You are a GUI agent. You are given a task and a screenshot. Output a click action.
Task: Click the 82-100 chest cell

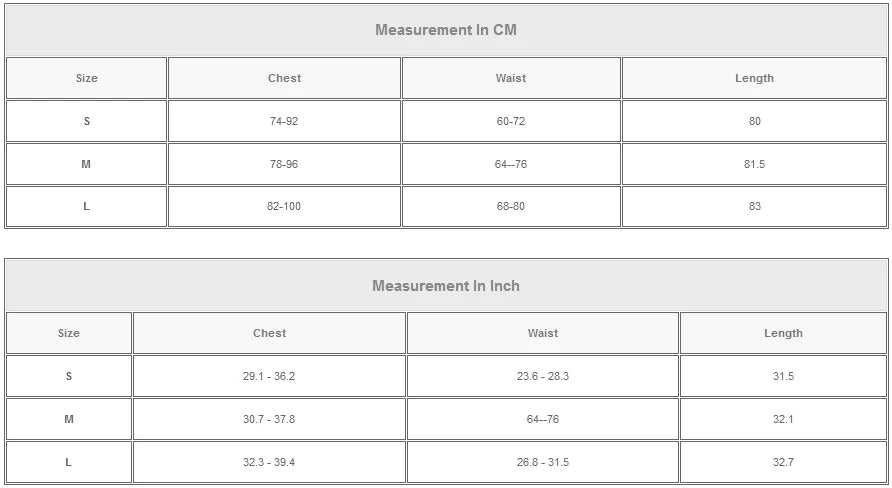click(x=284, y=206)
